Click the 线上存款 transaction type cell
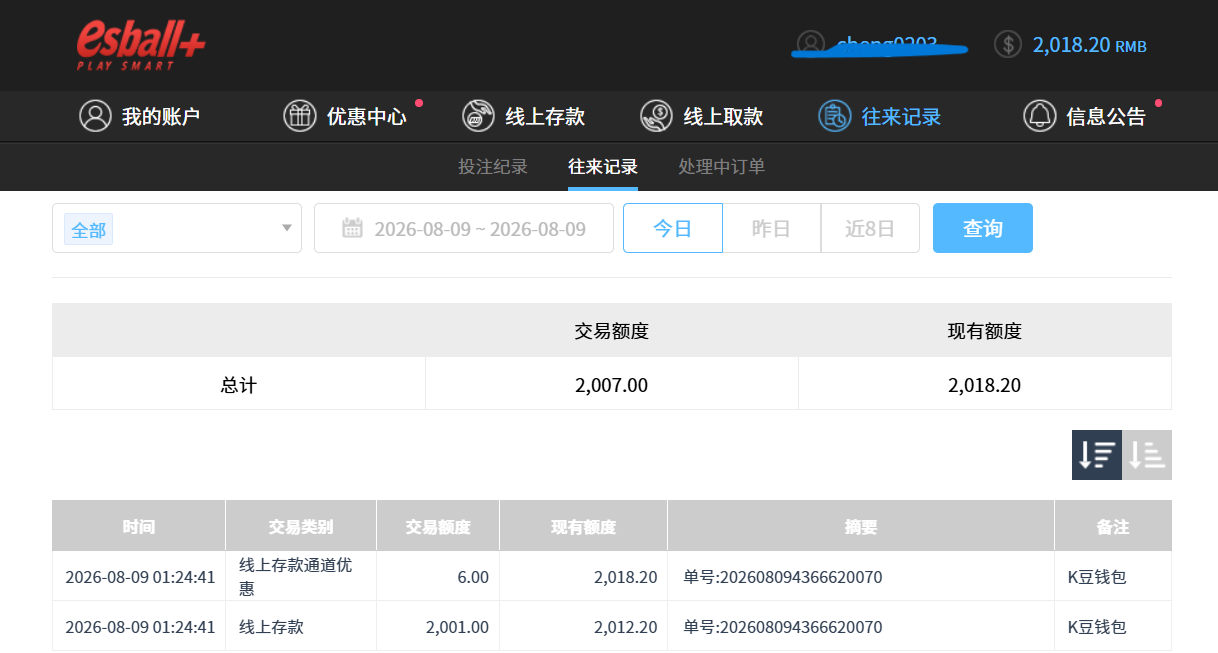Image resolution: width=1218 pixels, height=653 pixels. point(301,627)
